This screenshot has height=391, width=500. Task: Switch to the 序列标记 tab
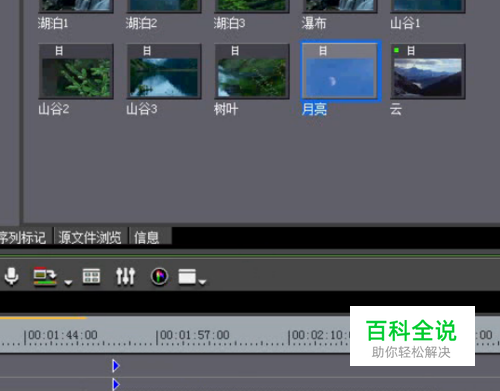tap(23, 238)
